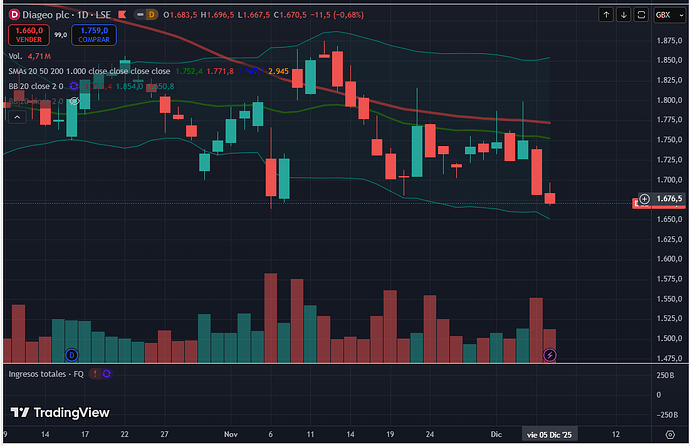Toggle the orange D market status badge
The height and width of the screenshot is (446, 690).
point(153,16)
